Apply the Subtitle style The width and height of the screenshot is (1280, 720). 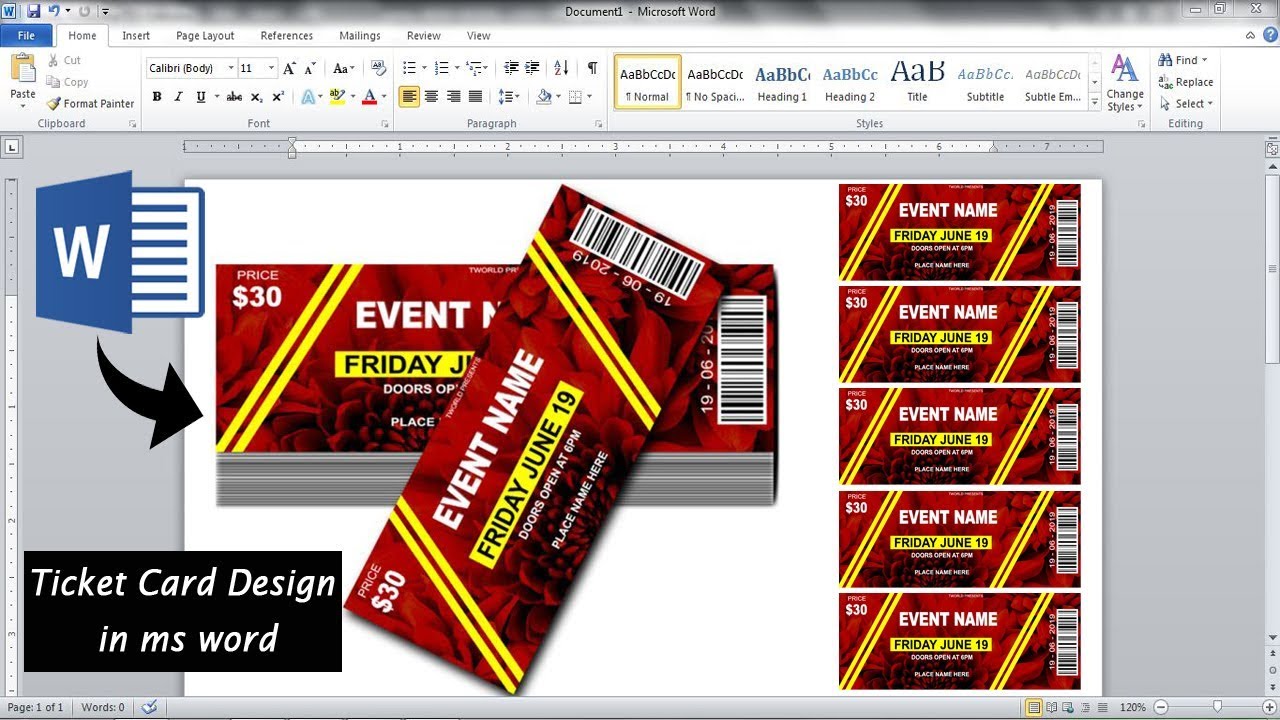click(x=985, y=83)
